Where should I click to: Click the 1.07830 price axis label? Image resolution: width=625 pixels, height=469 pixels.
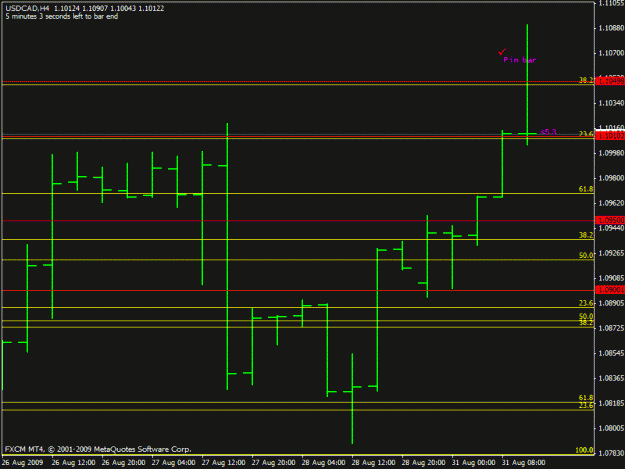coord(611,453)
